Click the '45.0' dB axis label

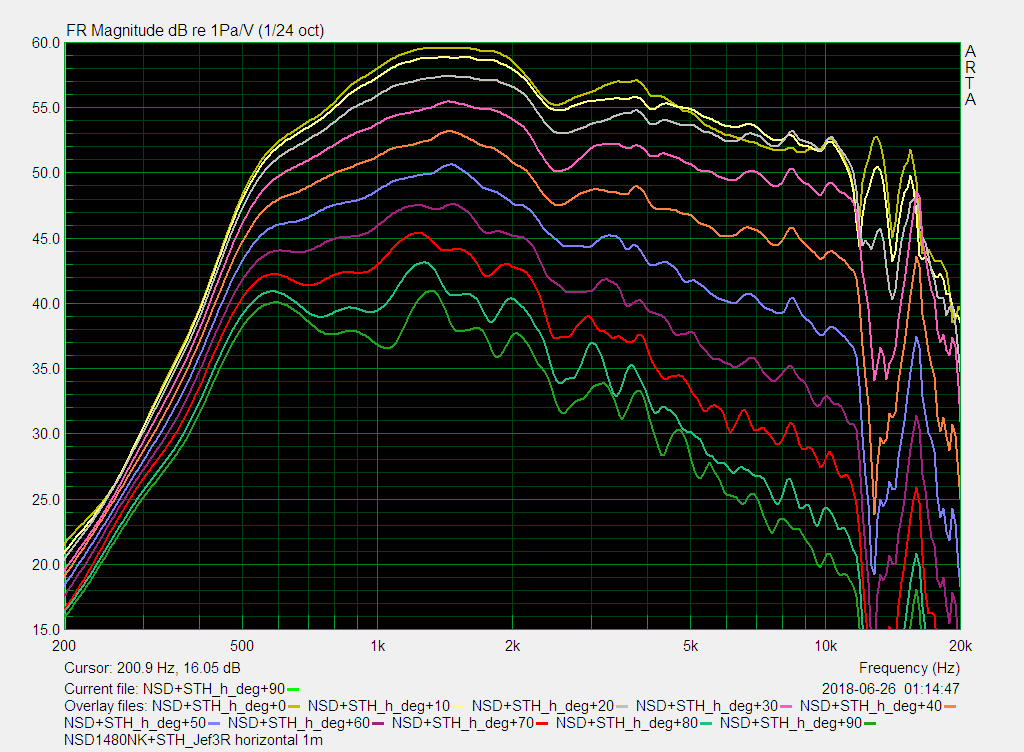[x=46, y=238]
